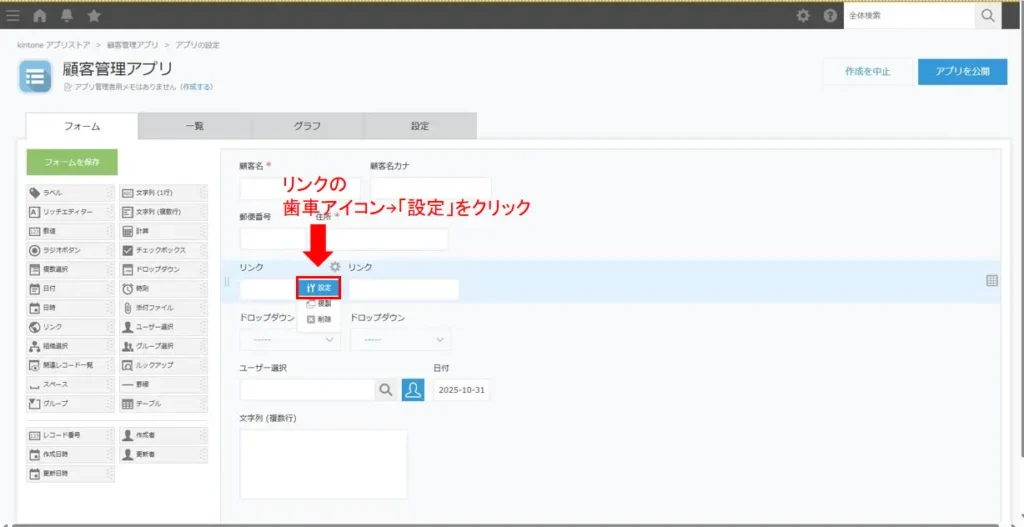Click into the 全体検索 search box

point(909,16)
